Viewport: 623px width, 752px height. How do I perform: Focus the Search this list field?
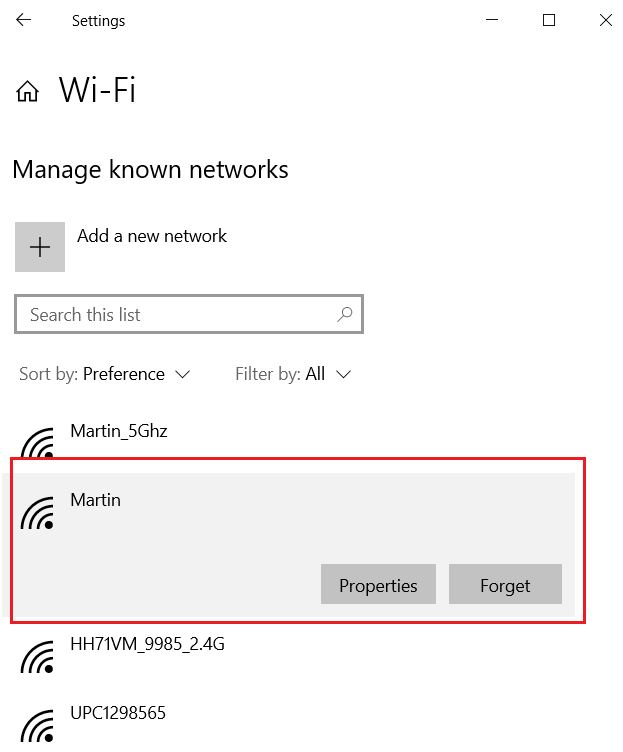[189, 314]
